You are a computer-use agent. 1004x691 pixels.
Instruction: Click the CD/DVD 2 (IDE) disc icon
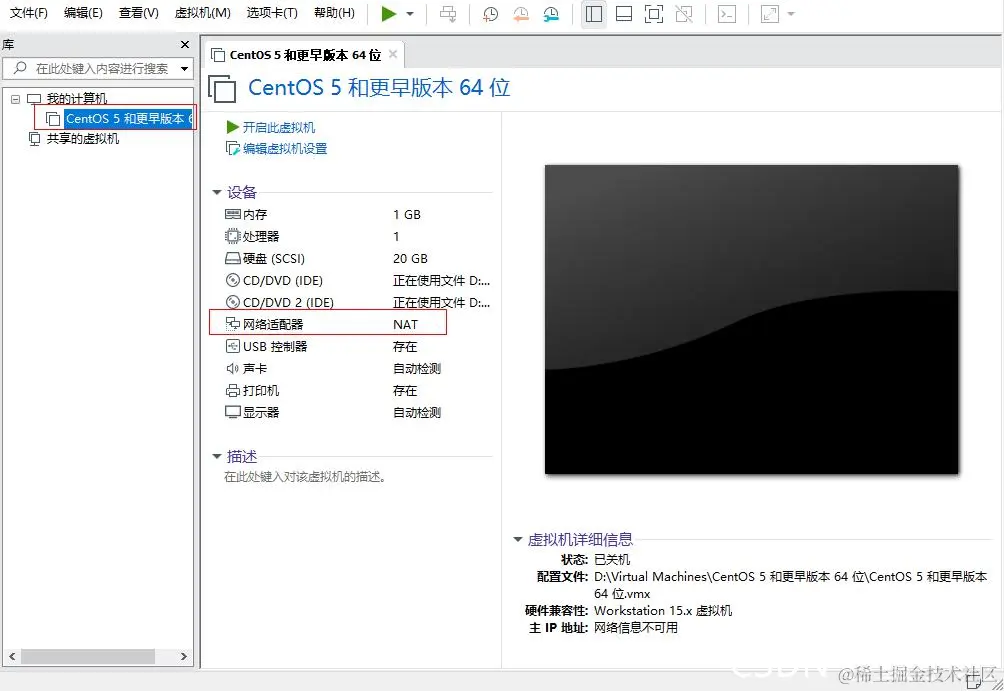point(232,302)
